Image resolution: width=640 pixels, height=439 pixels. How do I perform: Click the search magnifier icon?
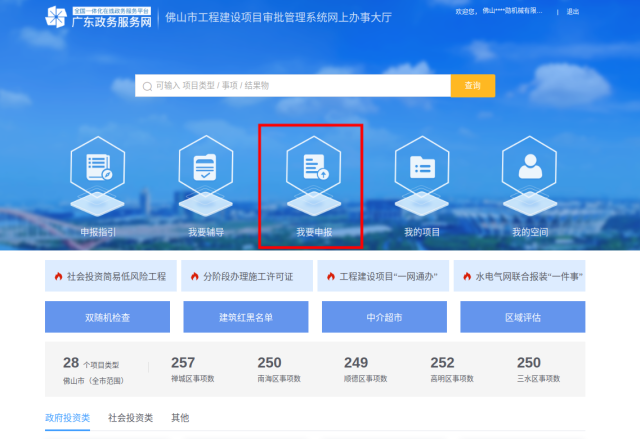click(x=147, y=86)
